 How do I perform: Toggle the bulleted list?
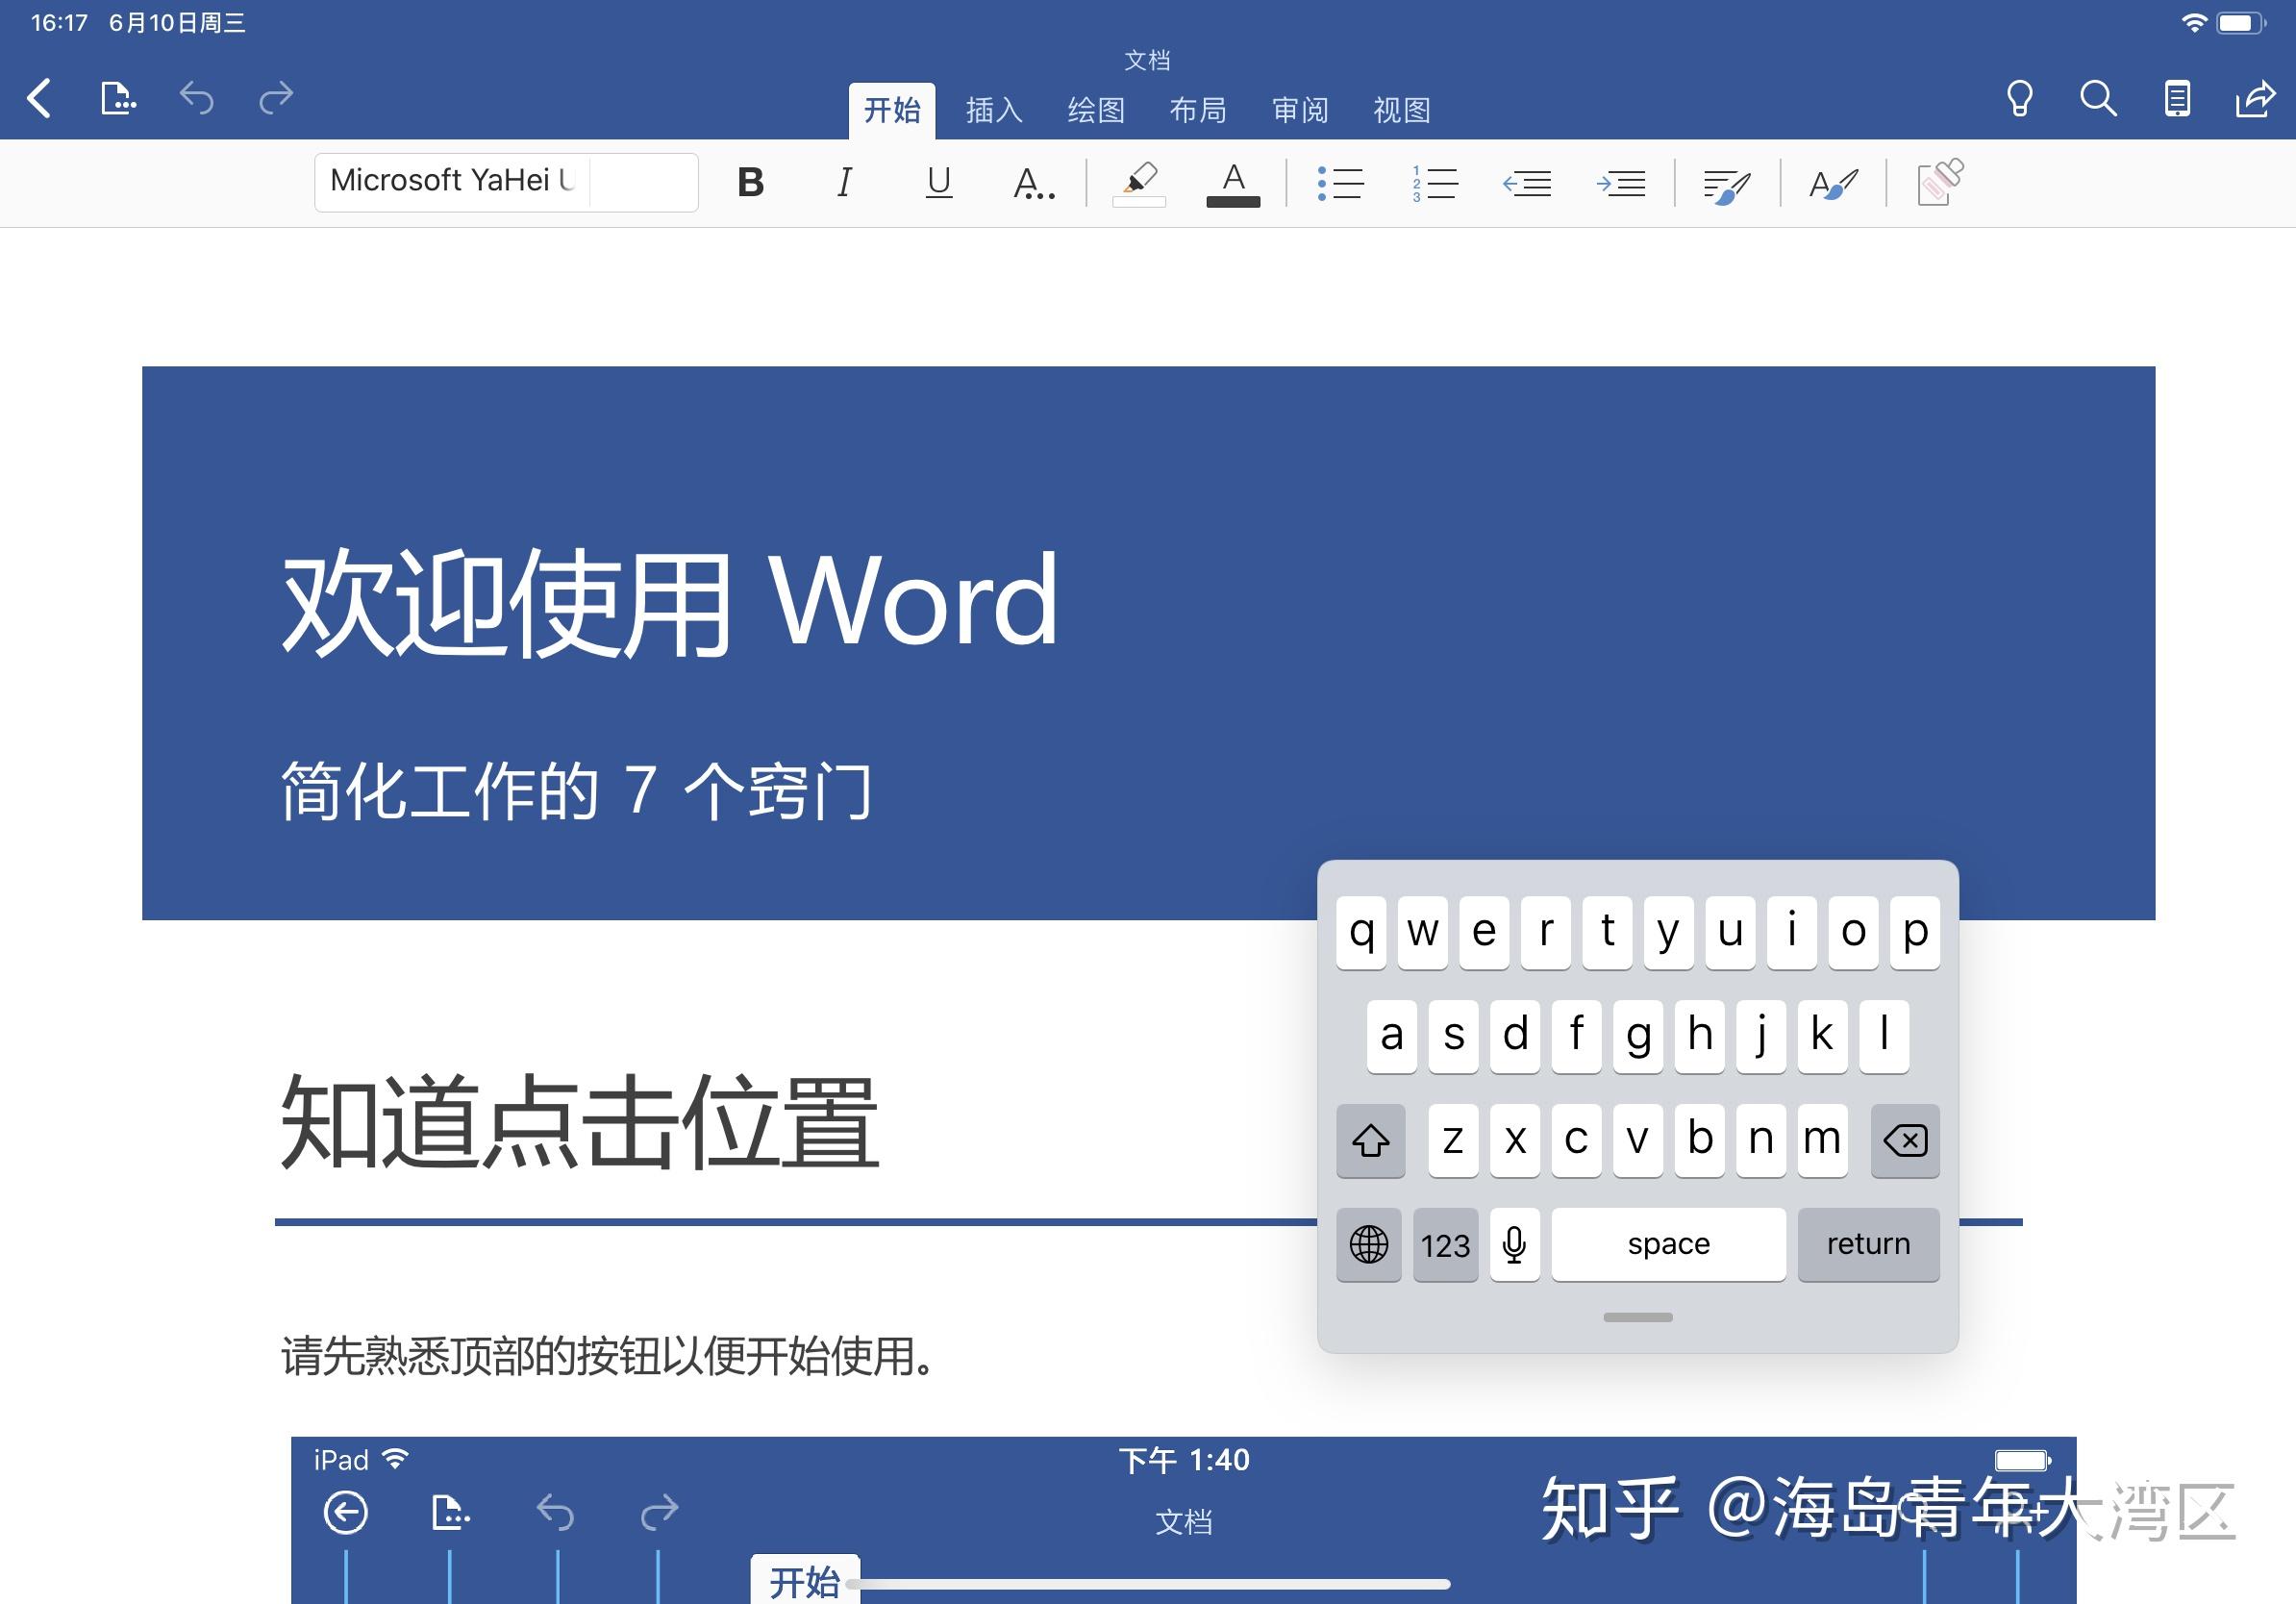[1340, 183]
